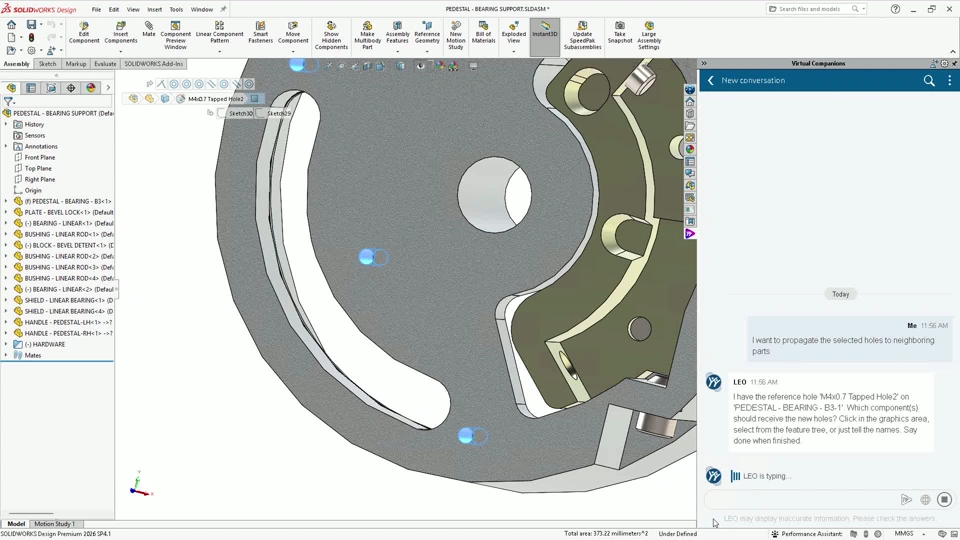Image resolution: width=960 pixels, height=540 pixels.
Task: Expand the History folder in the tree
Action: click(x=6, y=124)
